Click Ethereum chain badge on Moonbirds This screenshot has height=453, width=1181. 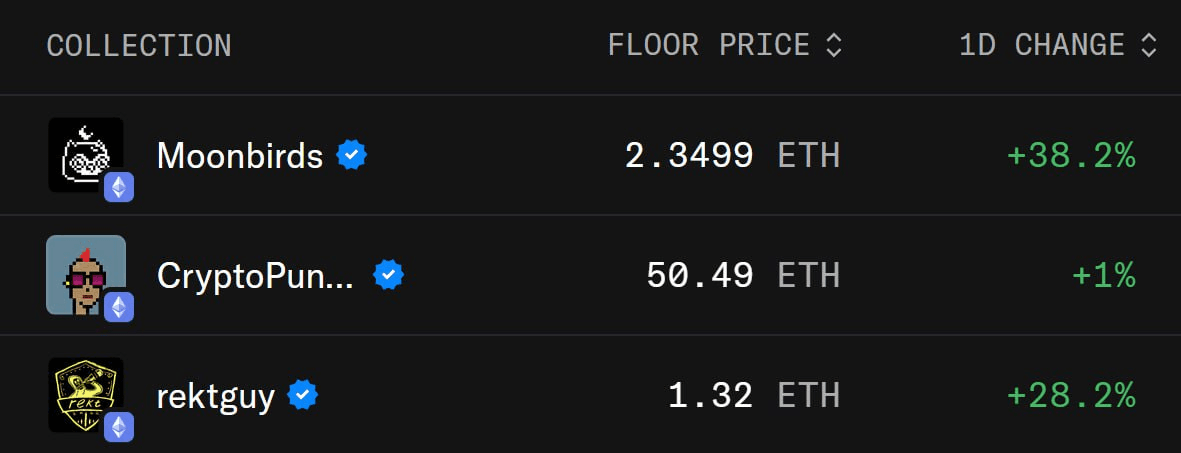pos(119,187)
